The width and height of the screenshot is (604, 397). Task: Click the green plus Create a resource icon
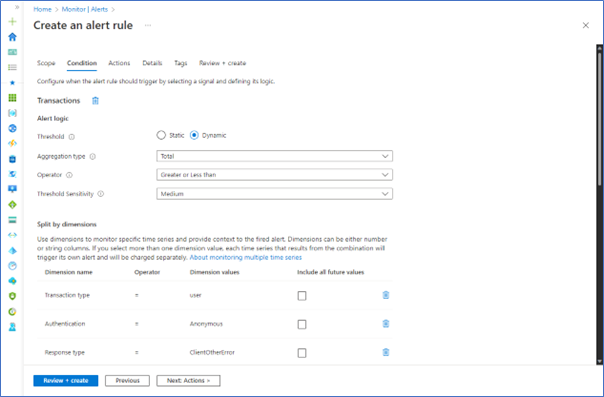(x=12, y=22)
